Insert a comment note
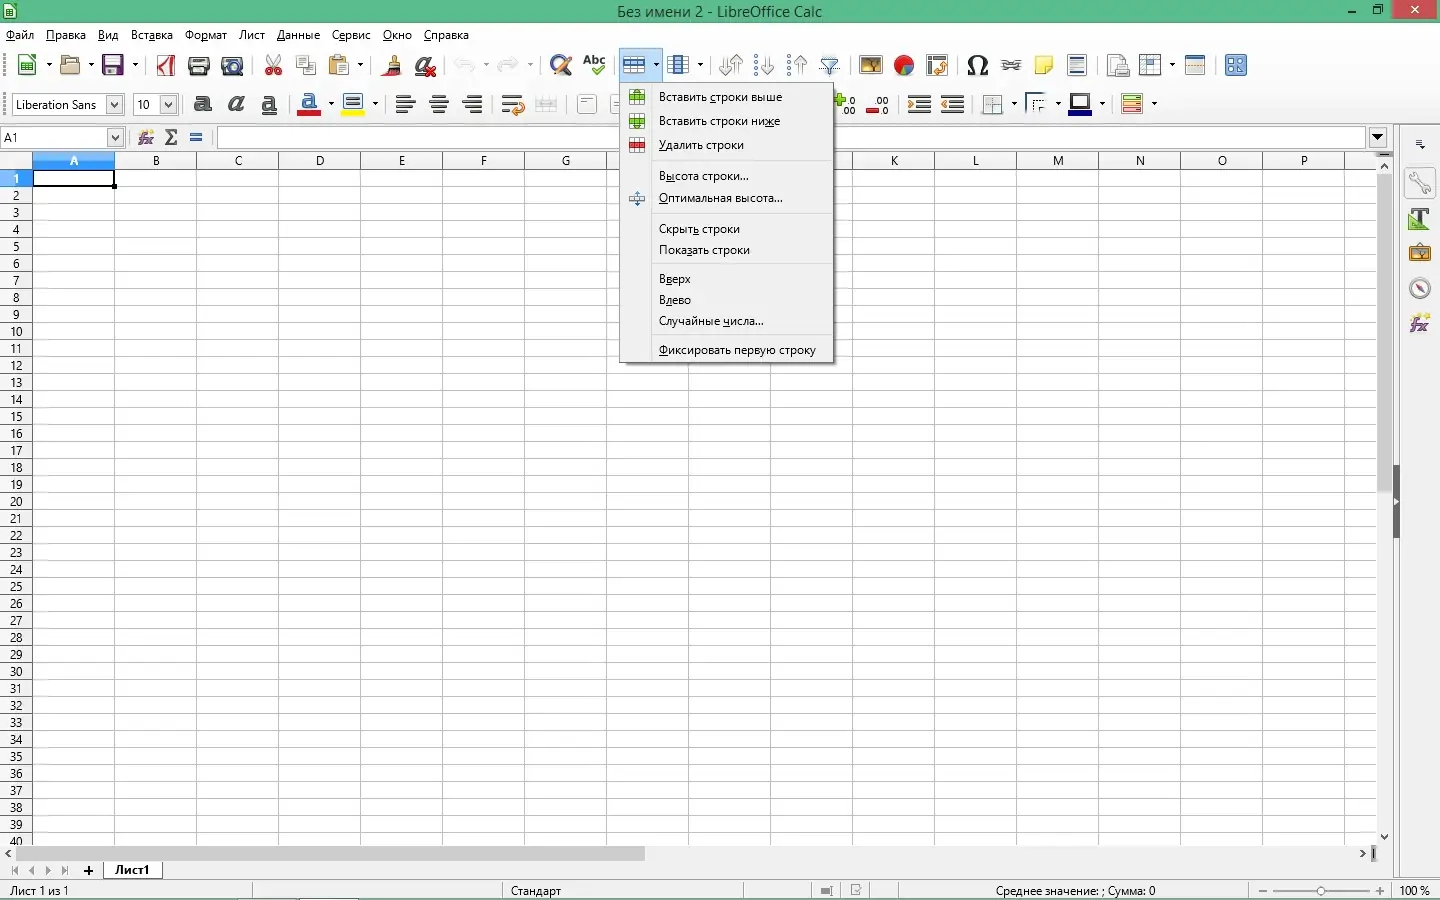 1044,66
